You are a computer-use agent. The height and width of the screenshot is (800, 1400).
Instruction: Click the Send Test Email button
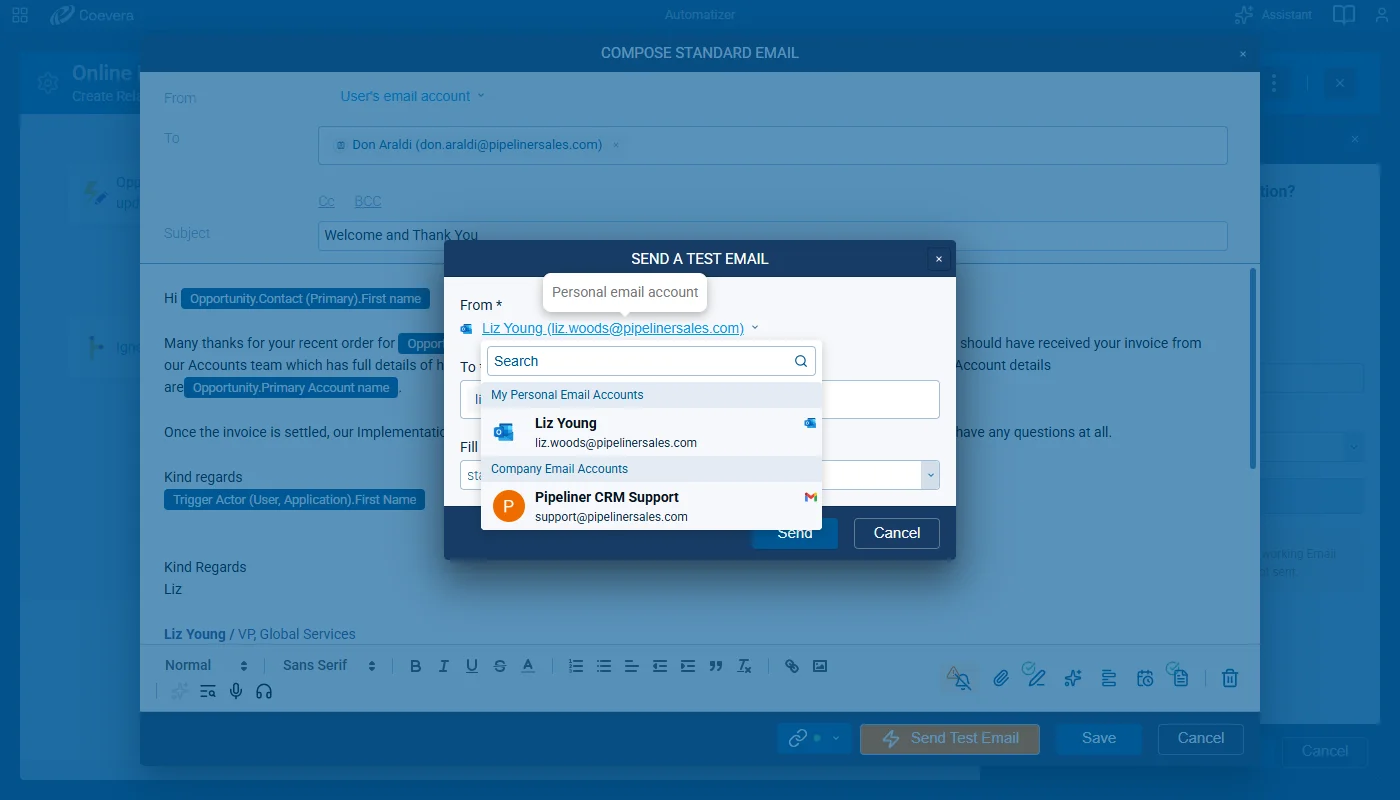(950, 739)
